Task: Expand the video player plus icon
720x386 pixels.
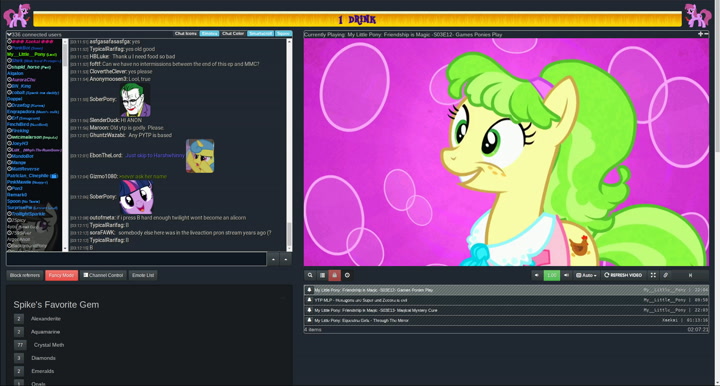Action: pos(700,34)
